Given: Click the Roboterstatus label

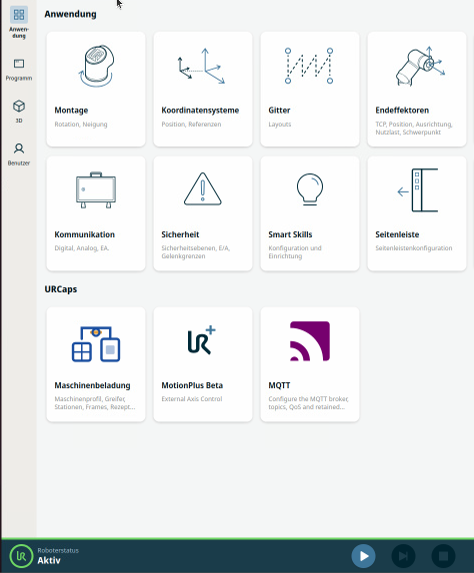Looking at the screenshot, I should [58, 550].
